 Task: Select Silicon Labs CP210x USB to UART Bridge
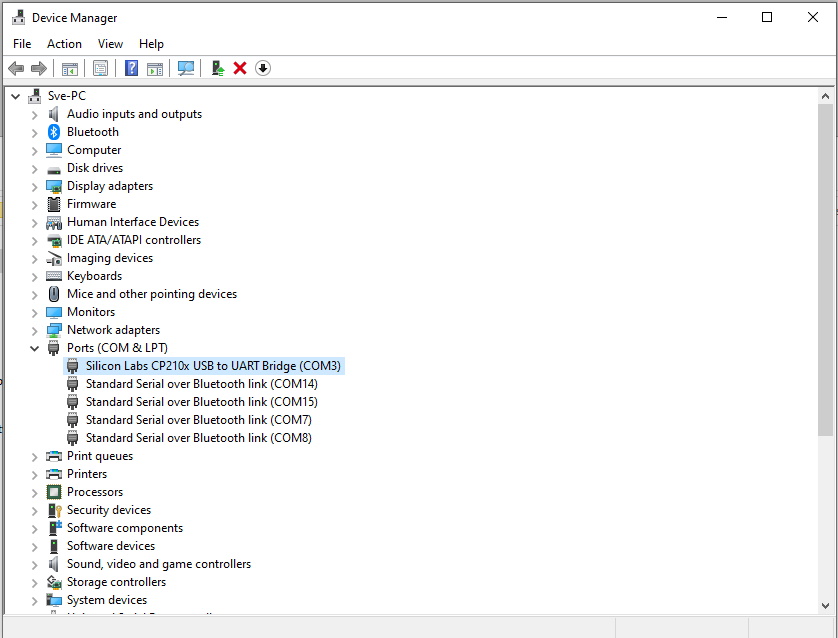213,366
